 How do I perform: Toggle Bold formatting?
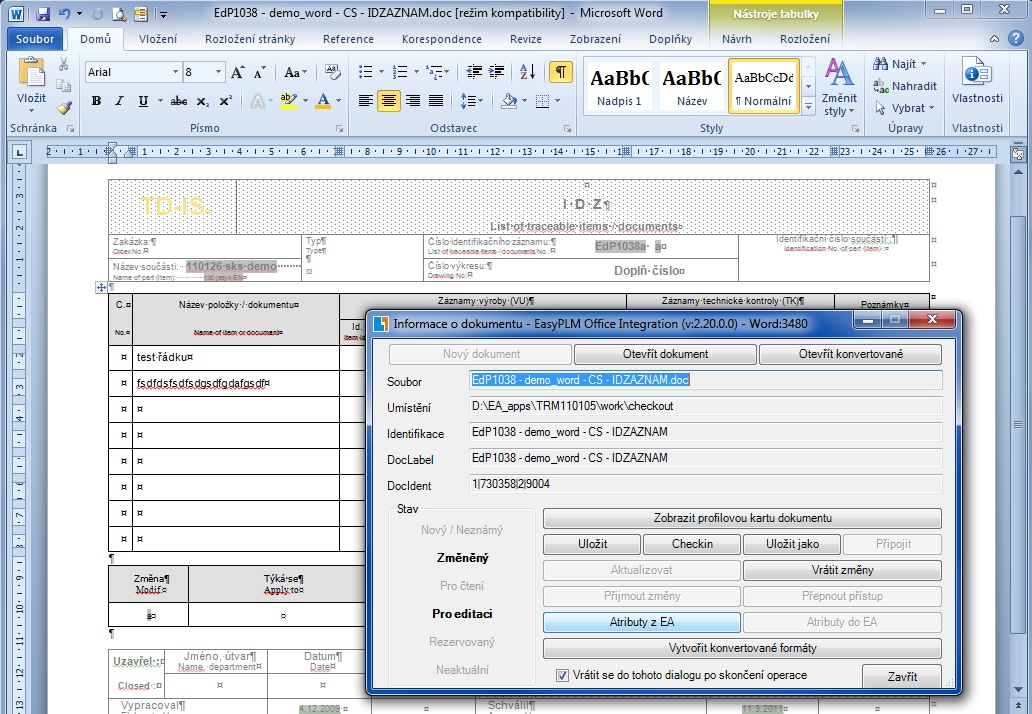(97, 101)
